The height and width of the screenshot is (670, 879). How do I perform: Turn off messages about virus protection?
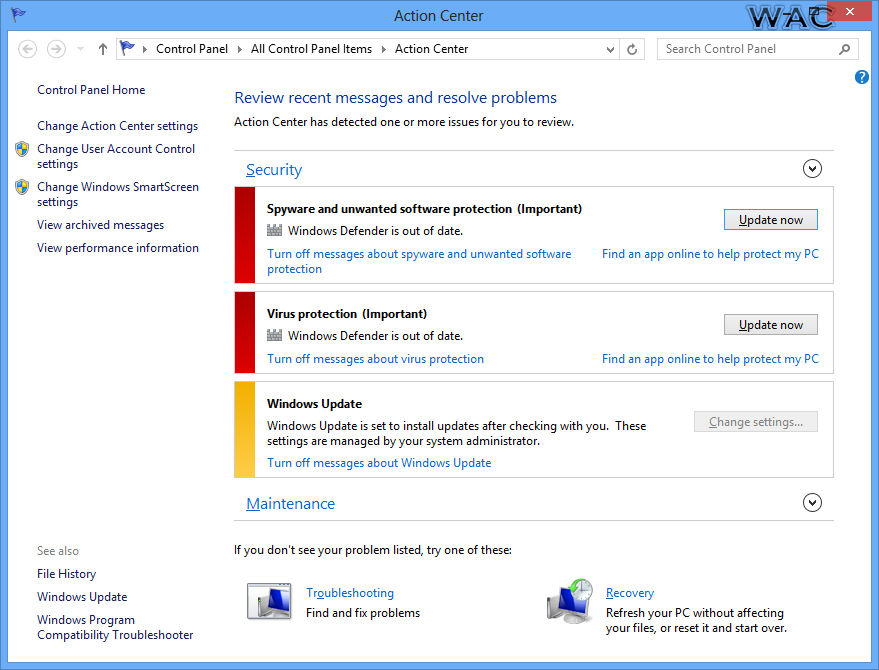click(375, 359)
